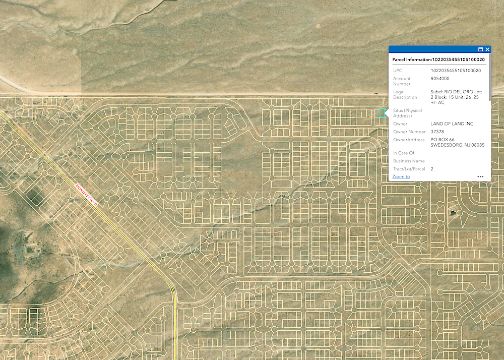Click the Zoom to link
This screenshot has height=360, width=504.
pyautogui.click(x=401, y=177)
